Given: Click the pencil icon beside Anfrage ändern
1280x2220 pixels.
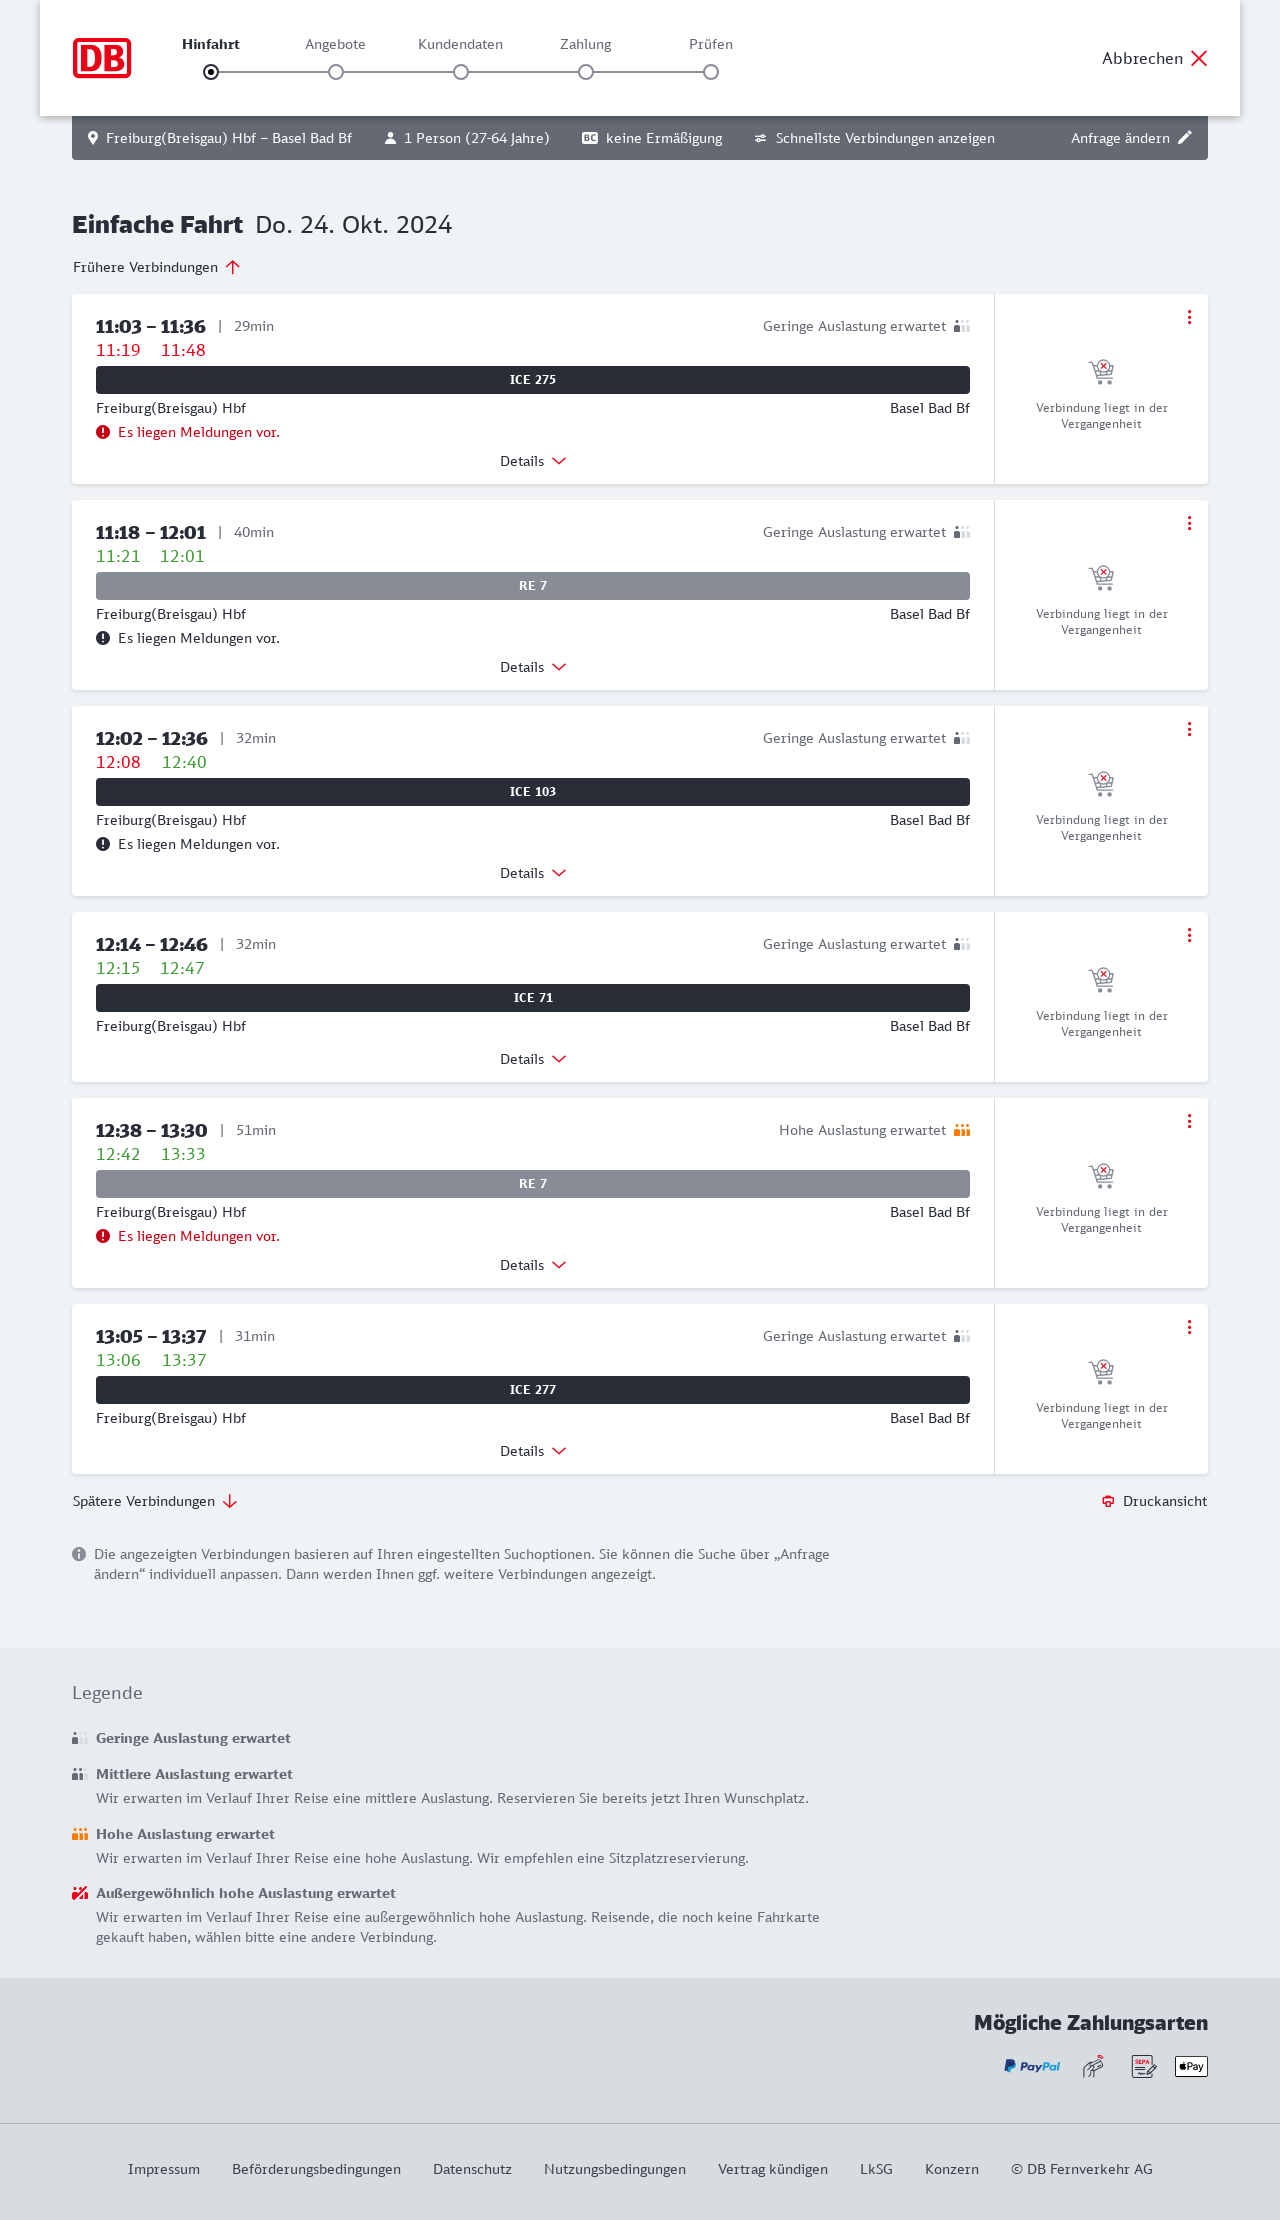Looking at the screenshot, I should [1185, 138].
